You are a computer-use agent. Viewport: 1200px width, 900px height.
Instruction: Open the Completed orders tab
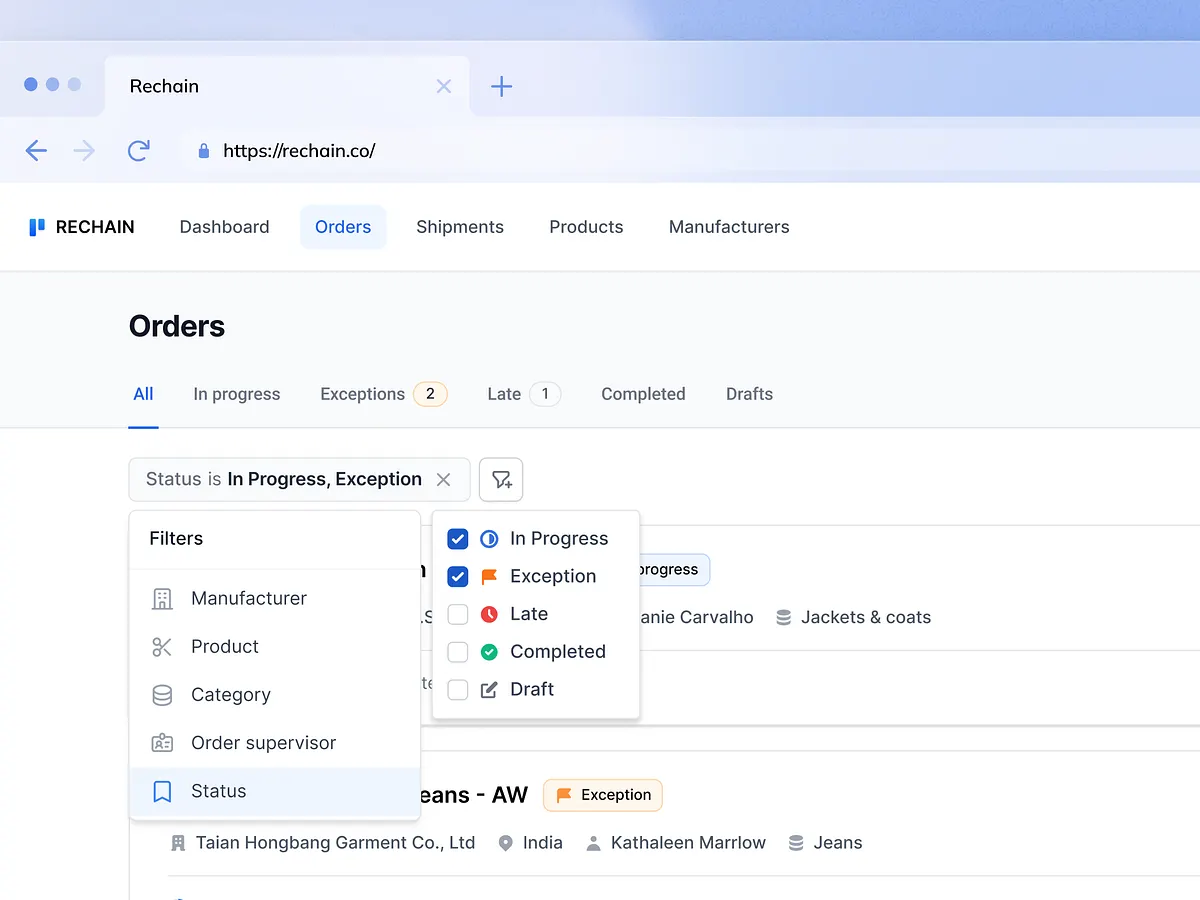coord(643,394)
